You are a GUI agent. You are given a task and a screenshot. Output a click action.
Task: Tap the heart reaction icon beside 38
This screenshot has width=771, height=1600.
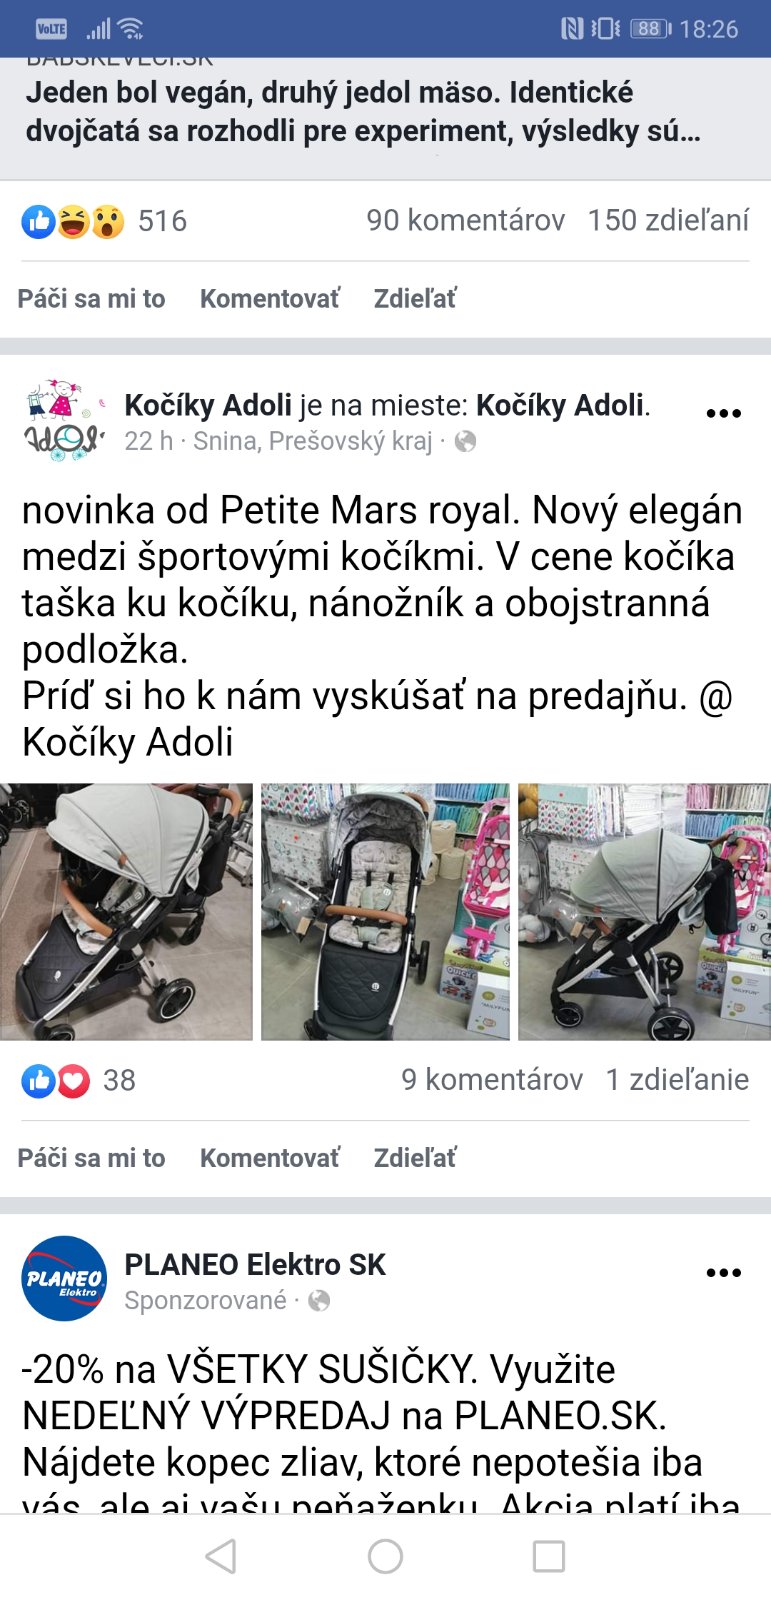point(73,1080)
